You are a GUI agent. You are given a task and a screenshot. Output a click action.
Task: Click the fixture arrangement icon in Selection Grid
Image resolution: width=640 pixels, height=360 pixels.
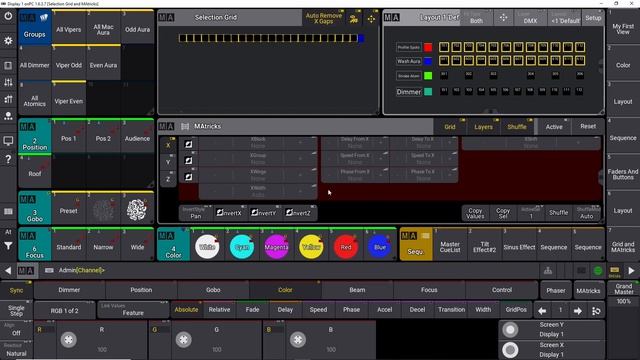pyautogui.click(x=354, y=18)
